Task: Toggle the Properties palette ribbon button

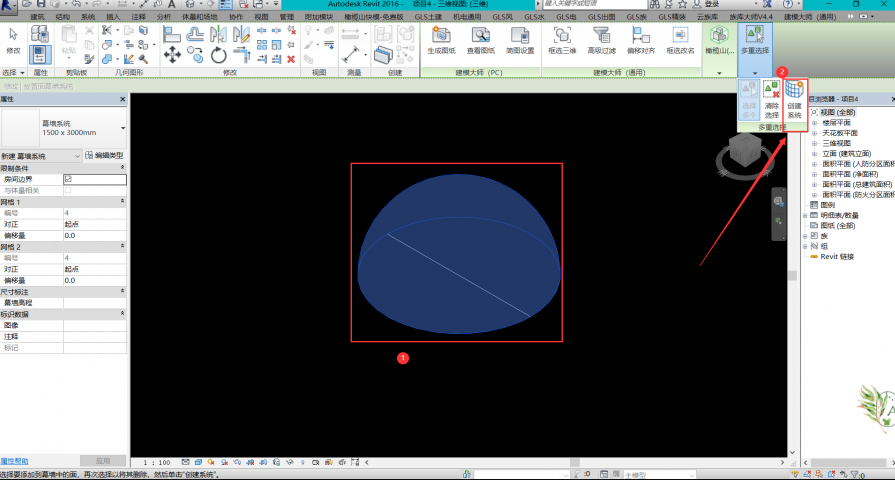Action: 39,55
